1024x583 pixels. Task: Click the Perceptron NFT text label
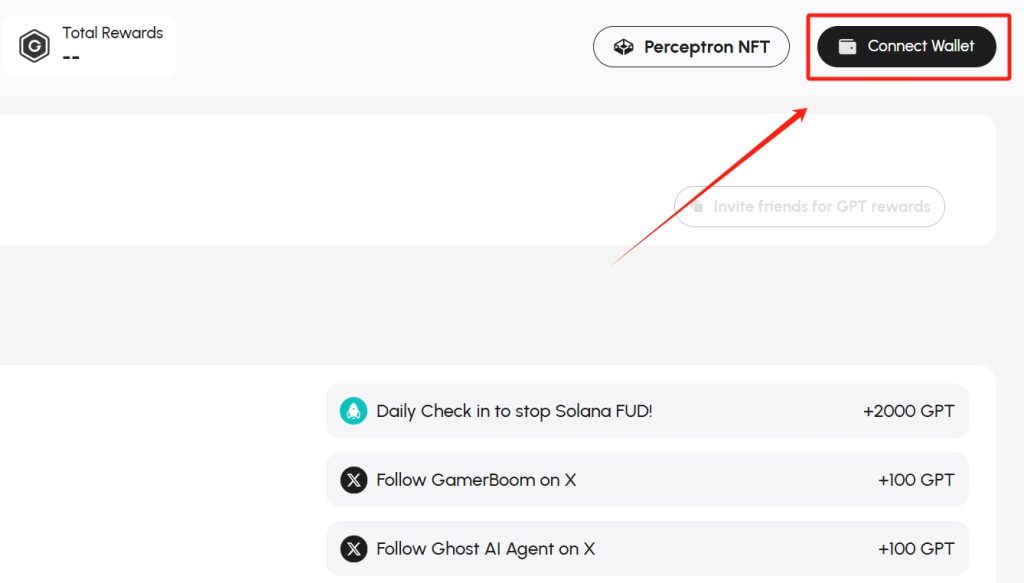707,47
